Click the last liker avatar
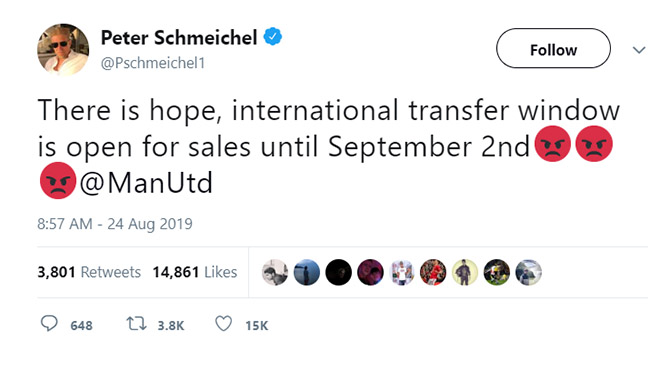The image size is (660, 371). tap(528, 272)
